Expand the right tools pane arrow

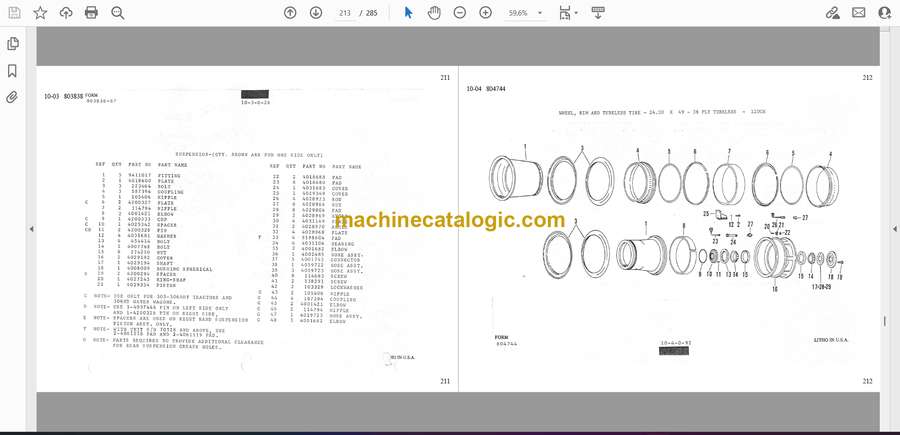coord(894,229)
